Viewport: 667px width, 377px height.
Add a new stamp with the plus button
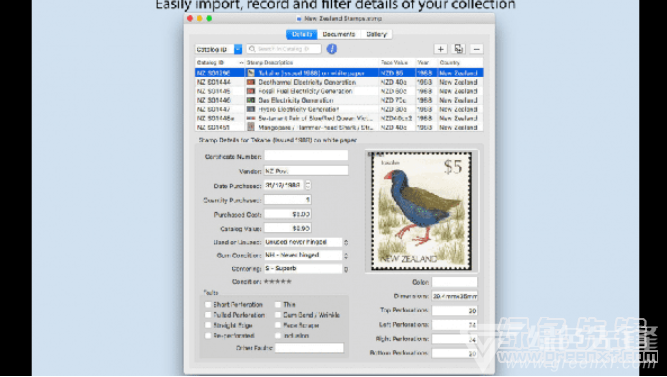pyautogui.click(x=441, y=49)
